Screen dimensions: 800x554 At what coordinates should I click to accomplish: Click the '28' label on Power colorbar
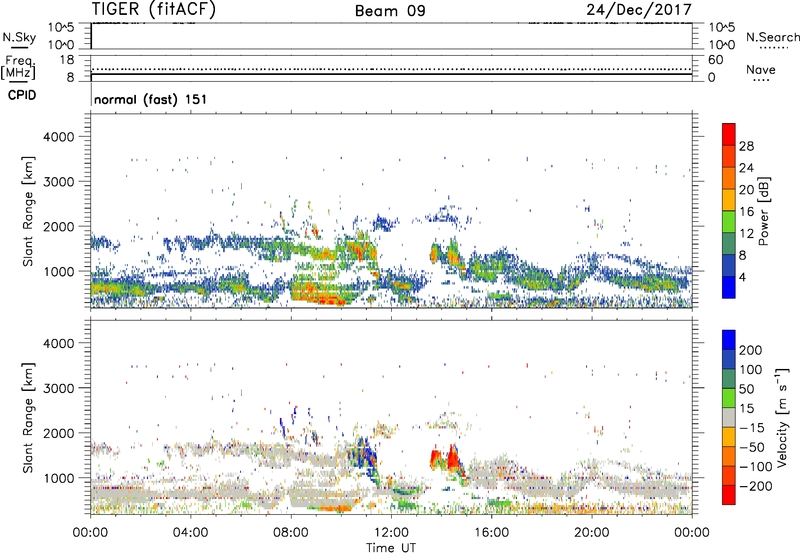click(x=746, y=146)
